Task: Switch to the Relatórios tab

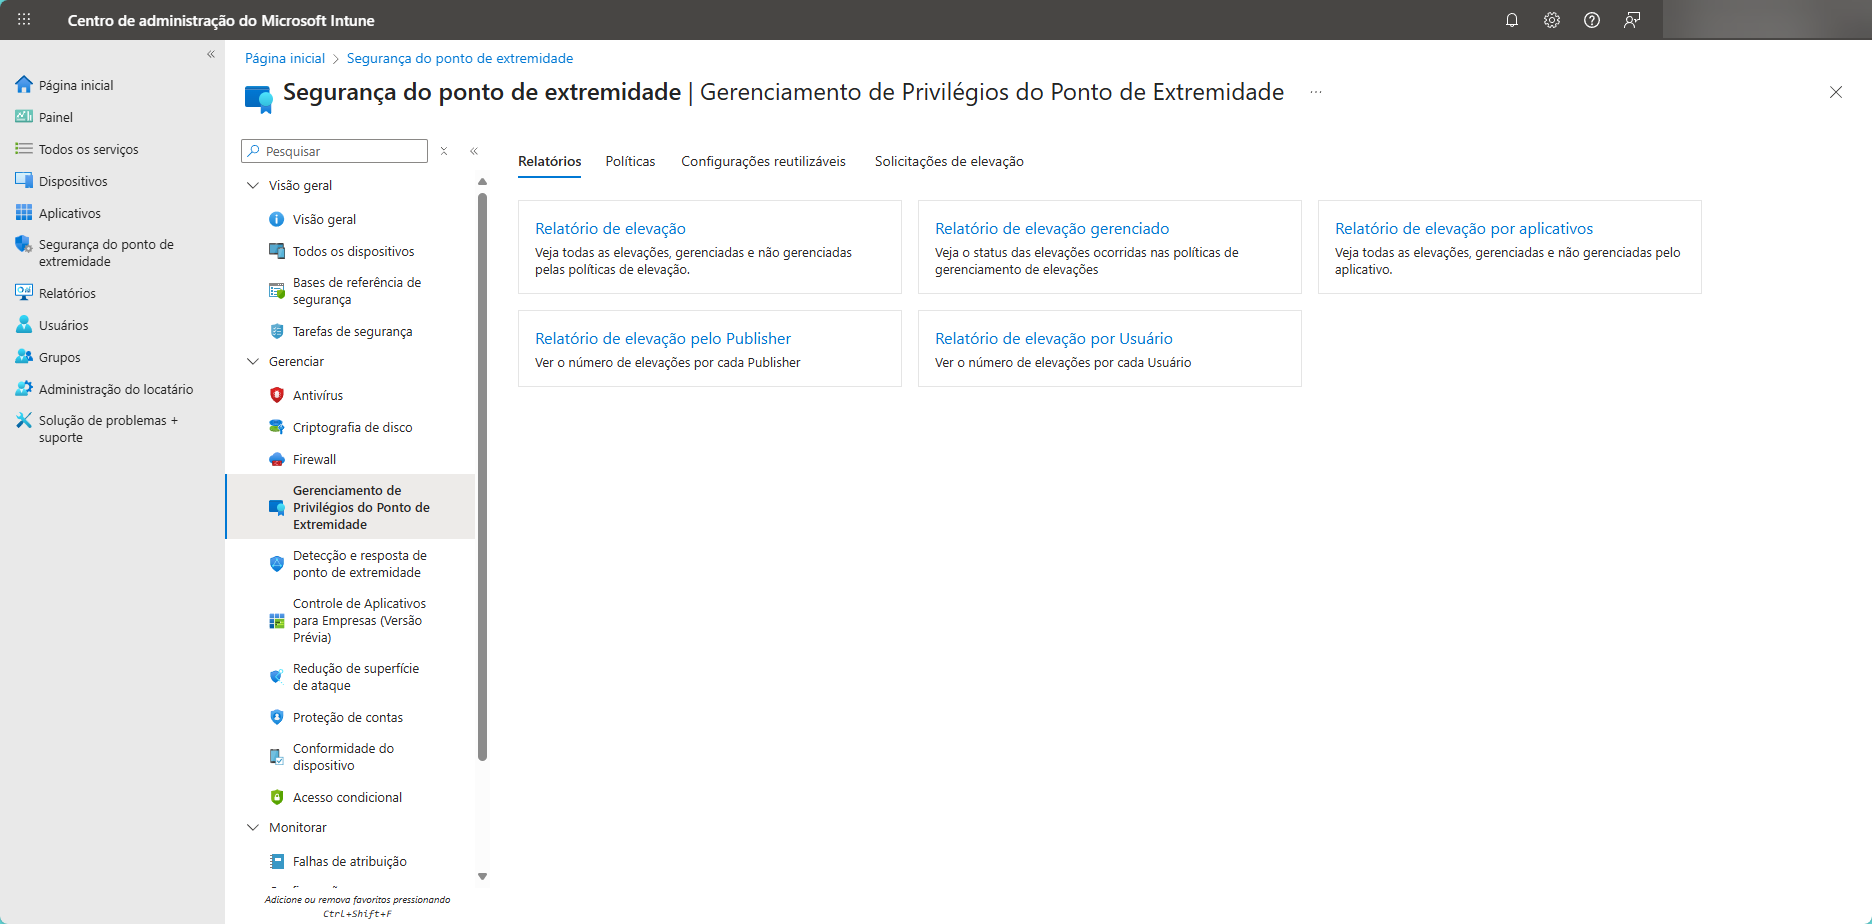Action: [x=549, y=161]
